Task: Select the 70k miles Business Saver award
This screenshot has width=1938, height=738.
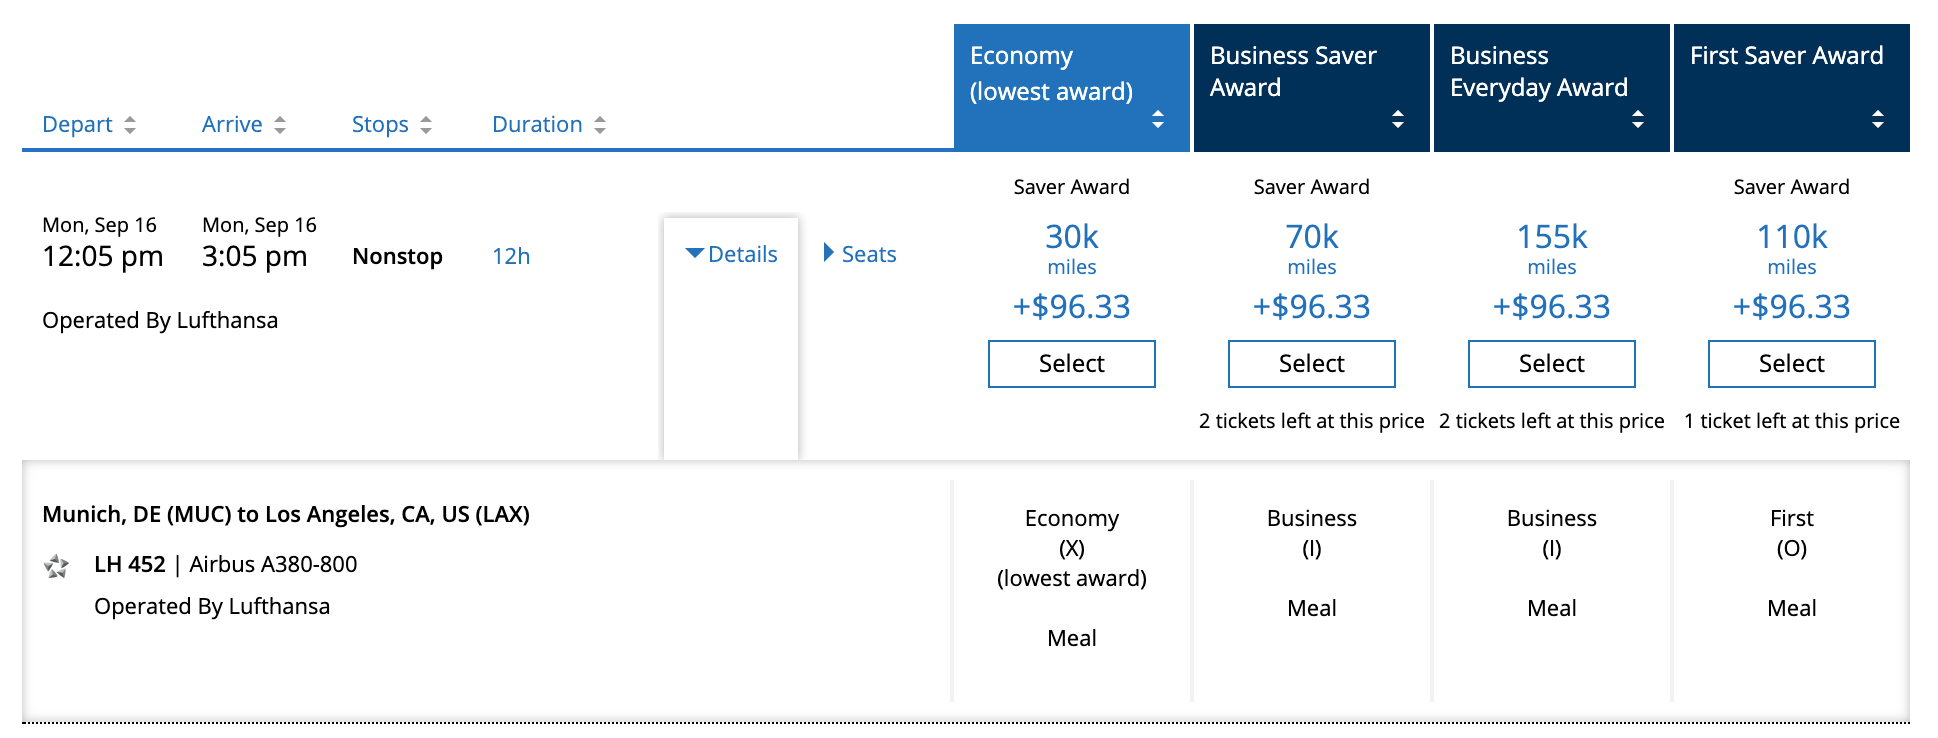Action: [x=1311, y=364]
